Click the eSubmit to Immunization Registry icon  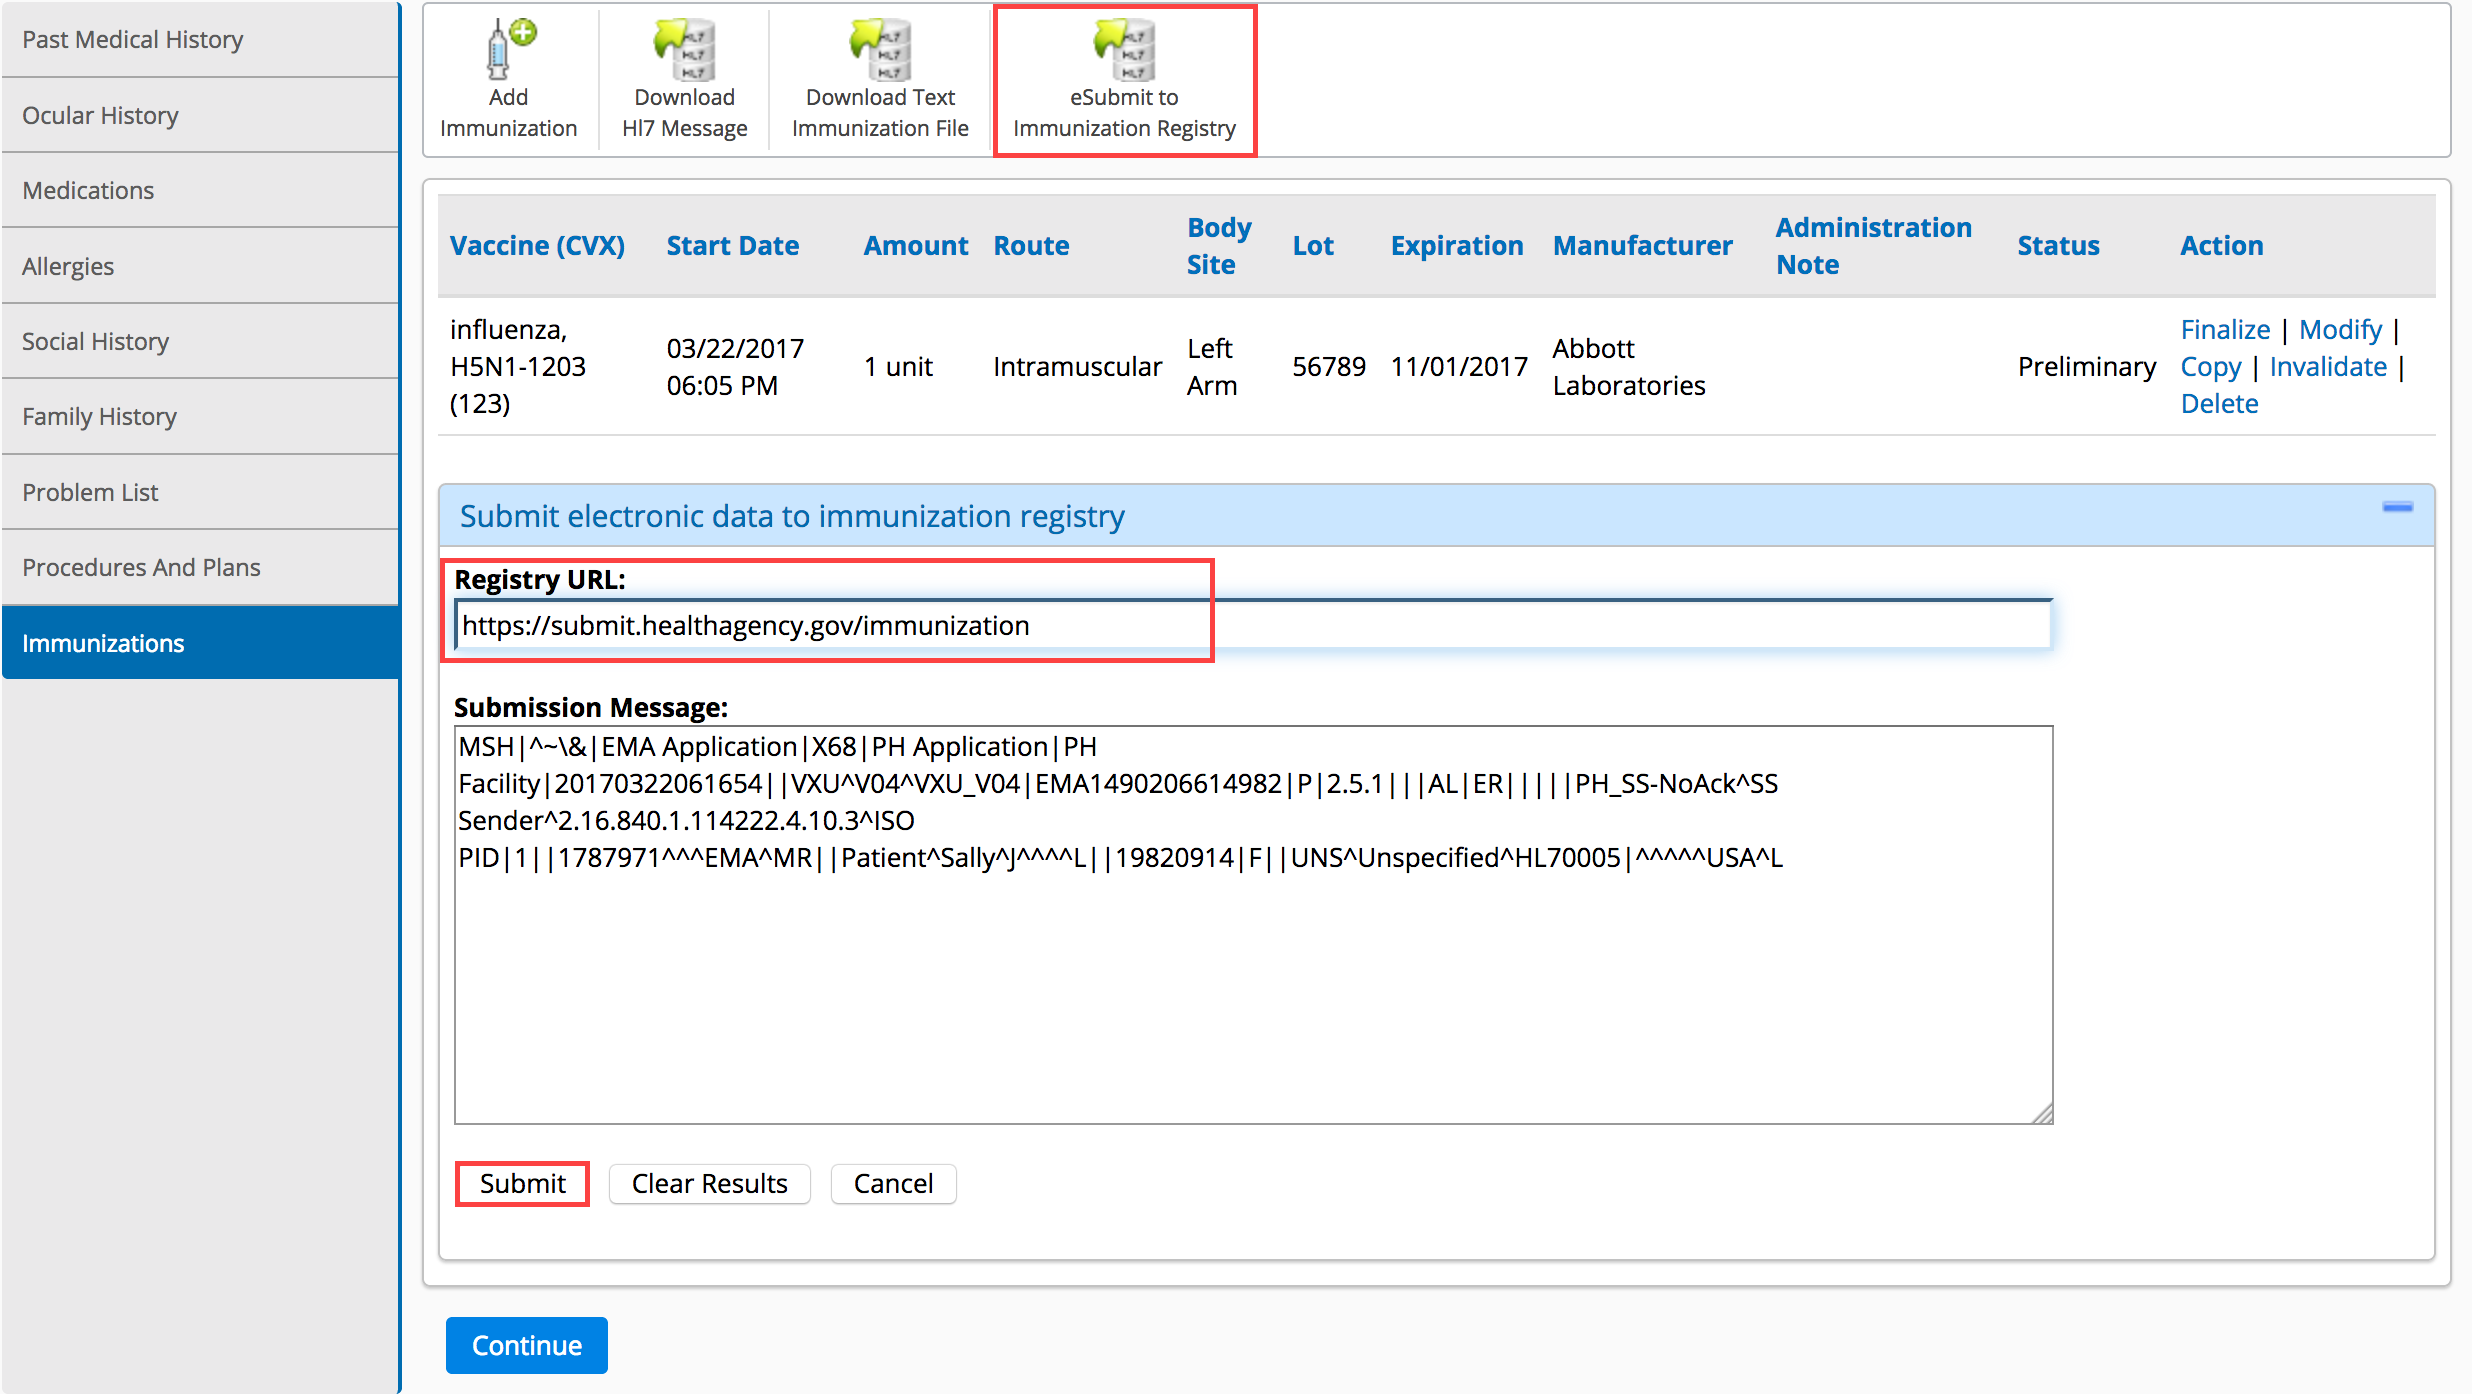(1124, 50)
